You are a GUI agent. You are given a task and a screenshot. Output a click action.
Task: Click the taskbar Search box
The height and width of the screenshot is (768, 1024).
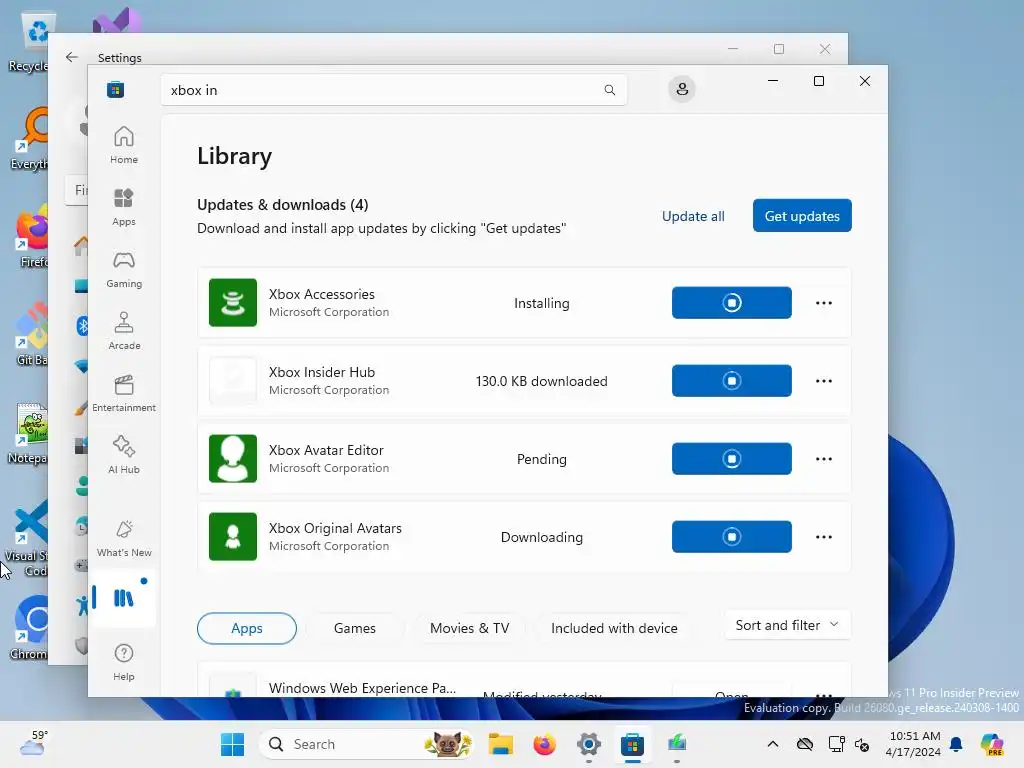coord(367,744)
